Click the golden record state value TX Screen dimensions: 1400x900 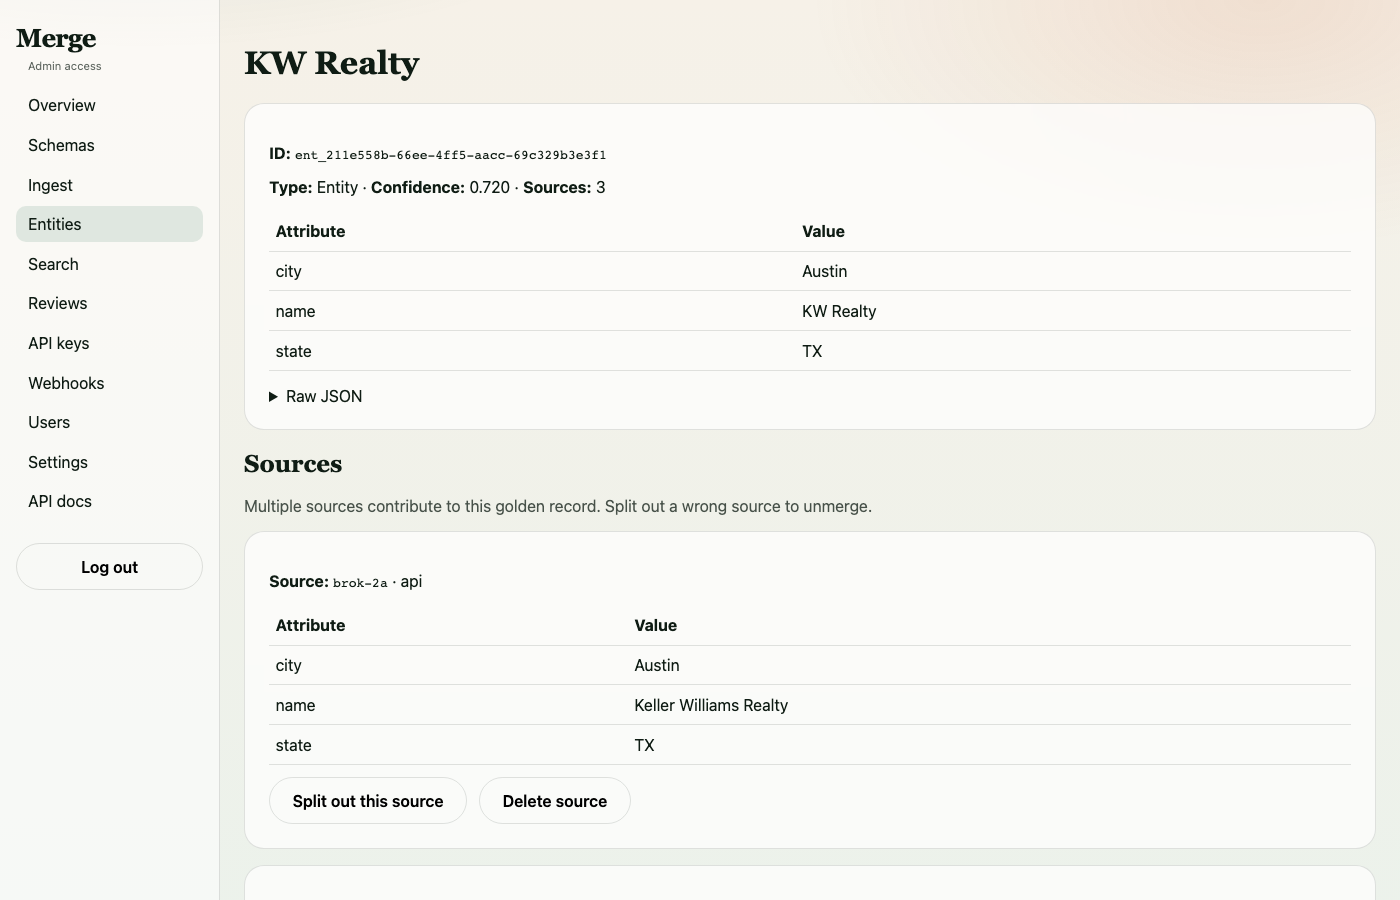[812, 351]
